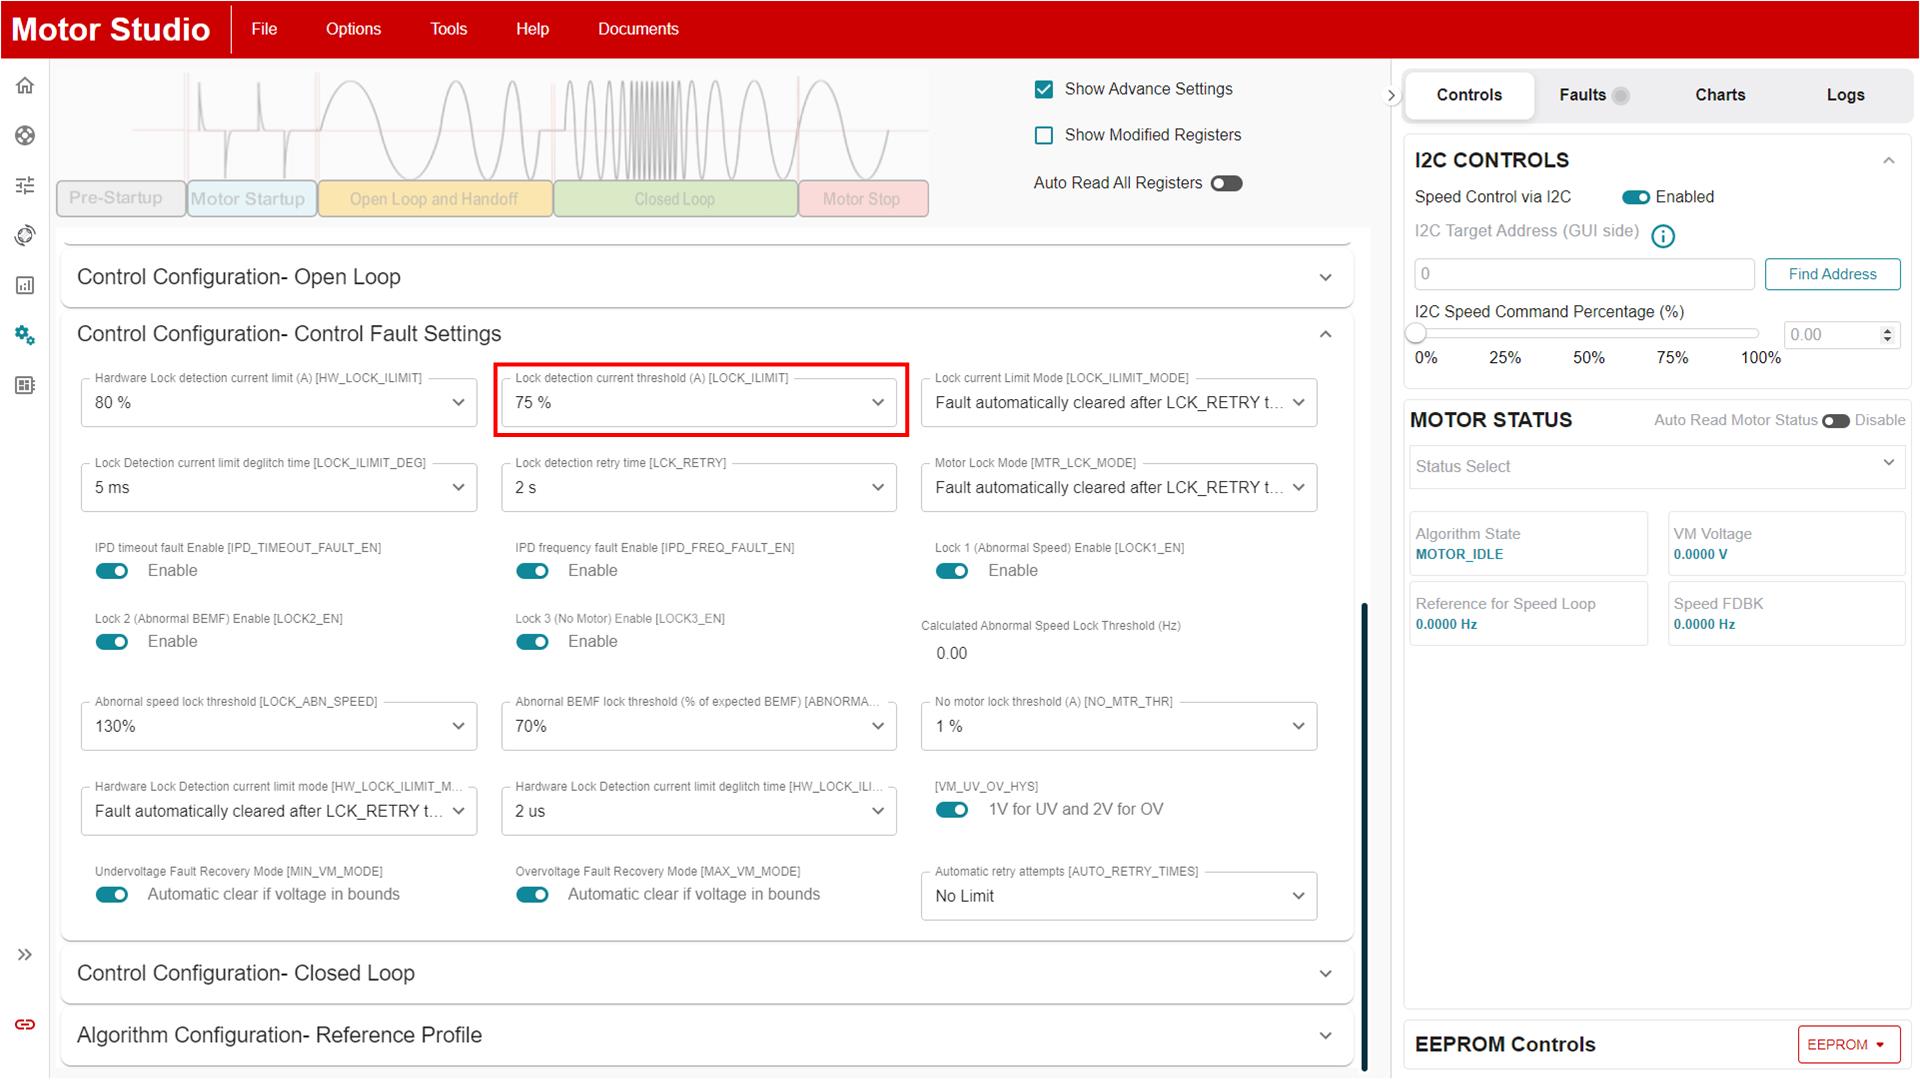
Task: Click the bar chart icon in sidebar
Action: (25, 285)
